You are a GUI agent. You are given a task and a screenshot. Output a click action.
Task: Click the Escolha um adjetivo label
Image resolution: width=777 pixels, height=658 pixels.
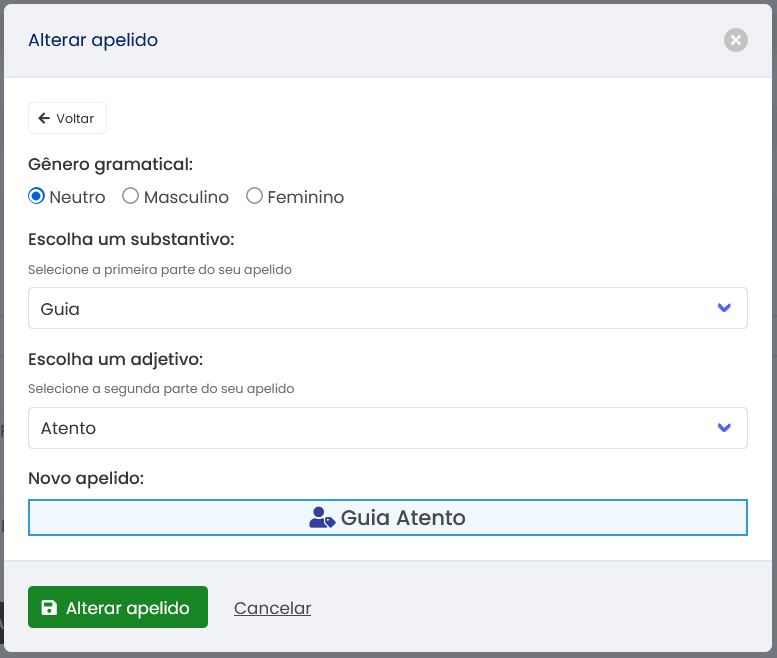[116, 359]
